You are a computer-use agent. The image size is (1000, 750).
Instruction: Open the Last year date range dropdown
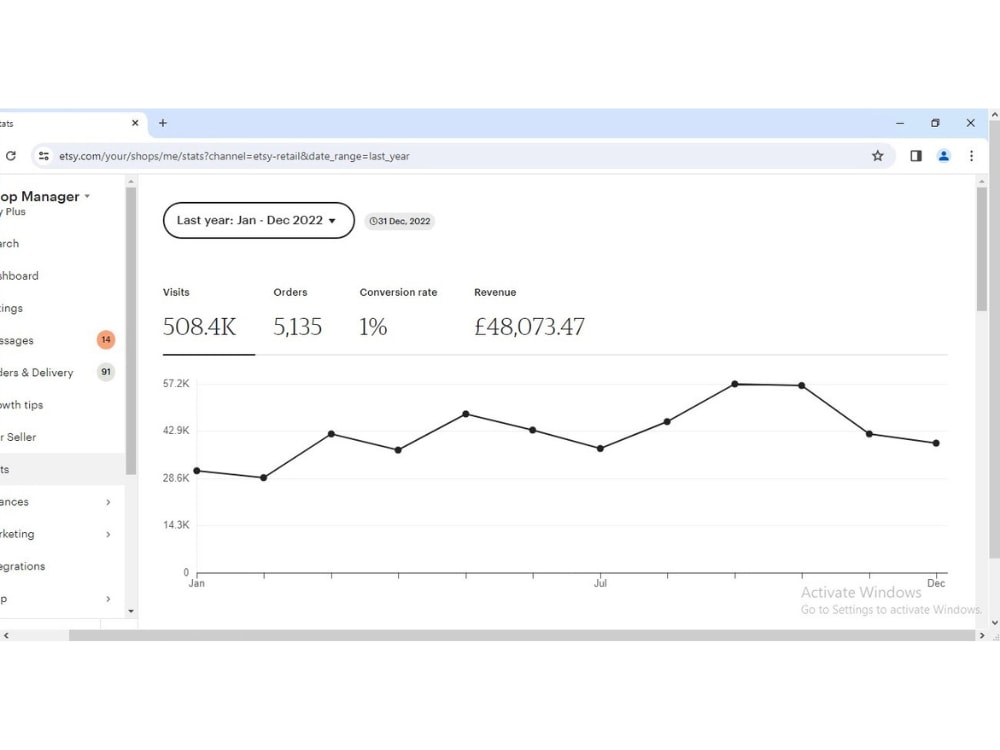tap(258, 221)
